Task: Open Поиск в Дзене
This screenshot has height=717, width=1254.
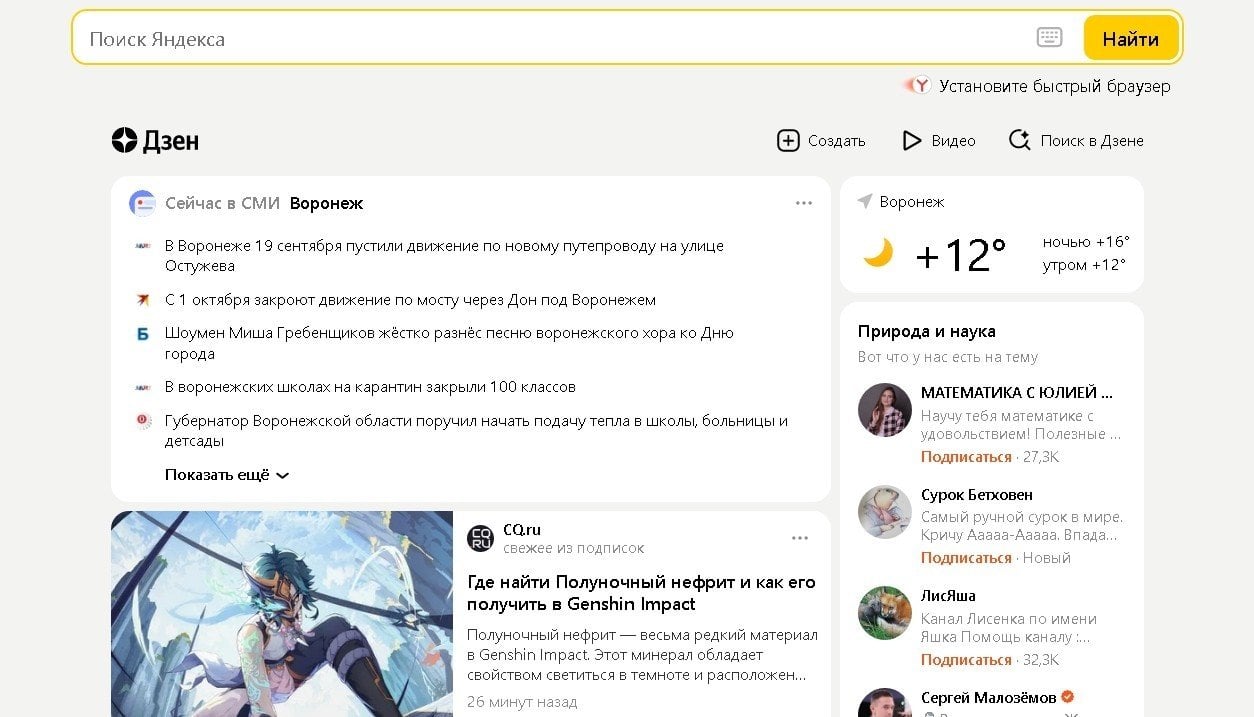Action: pos(1092,141)
